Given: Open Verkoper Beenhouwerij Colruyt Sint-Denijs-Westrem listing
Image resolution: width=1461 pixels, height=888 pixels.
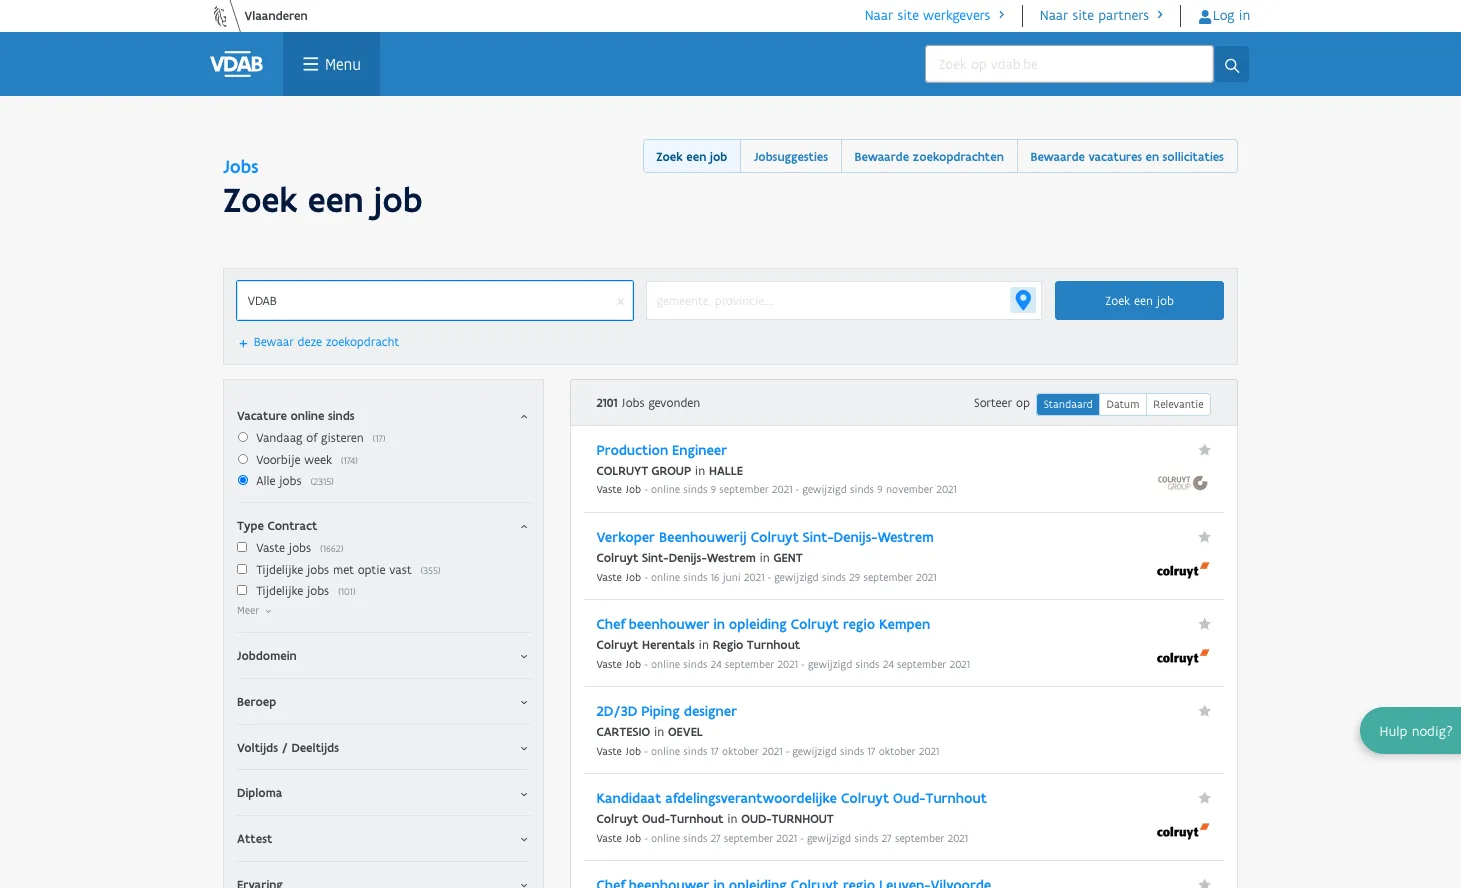Looking at the screenshot, I should click(x=765, y=537).
